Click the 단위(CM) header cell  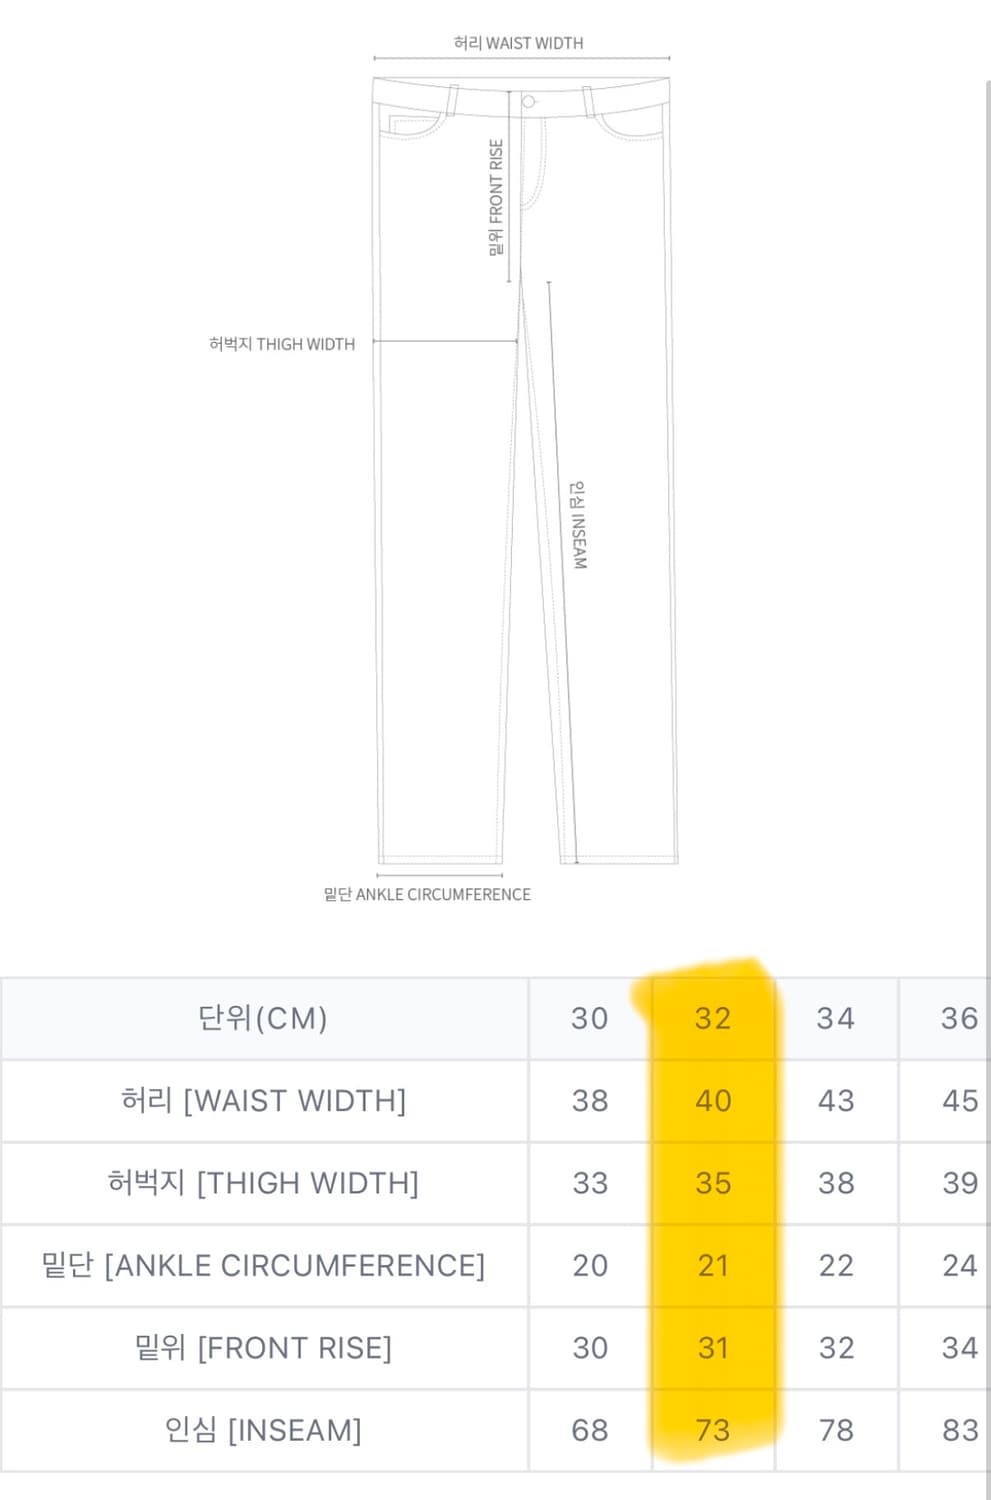click(x=263, y=1018)
